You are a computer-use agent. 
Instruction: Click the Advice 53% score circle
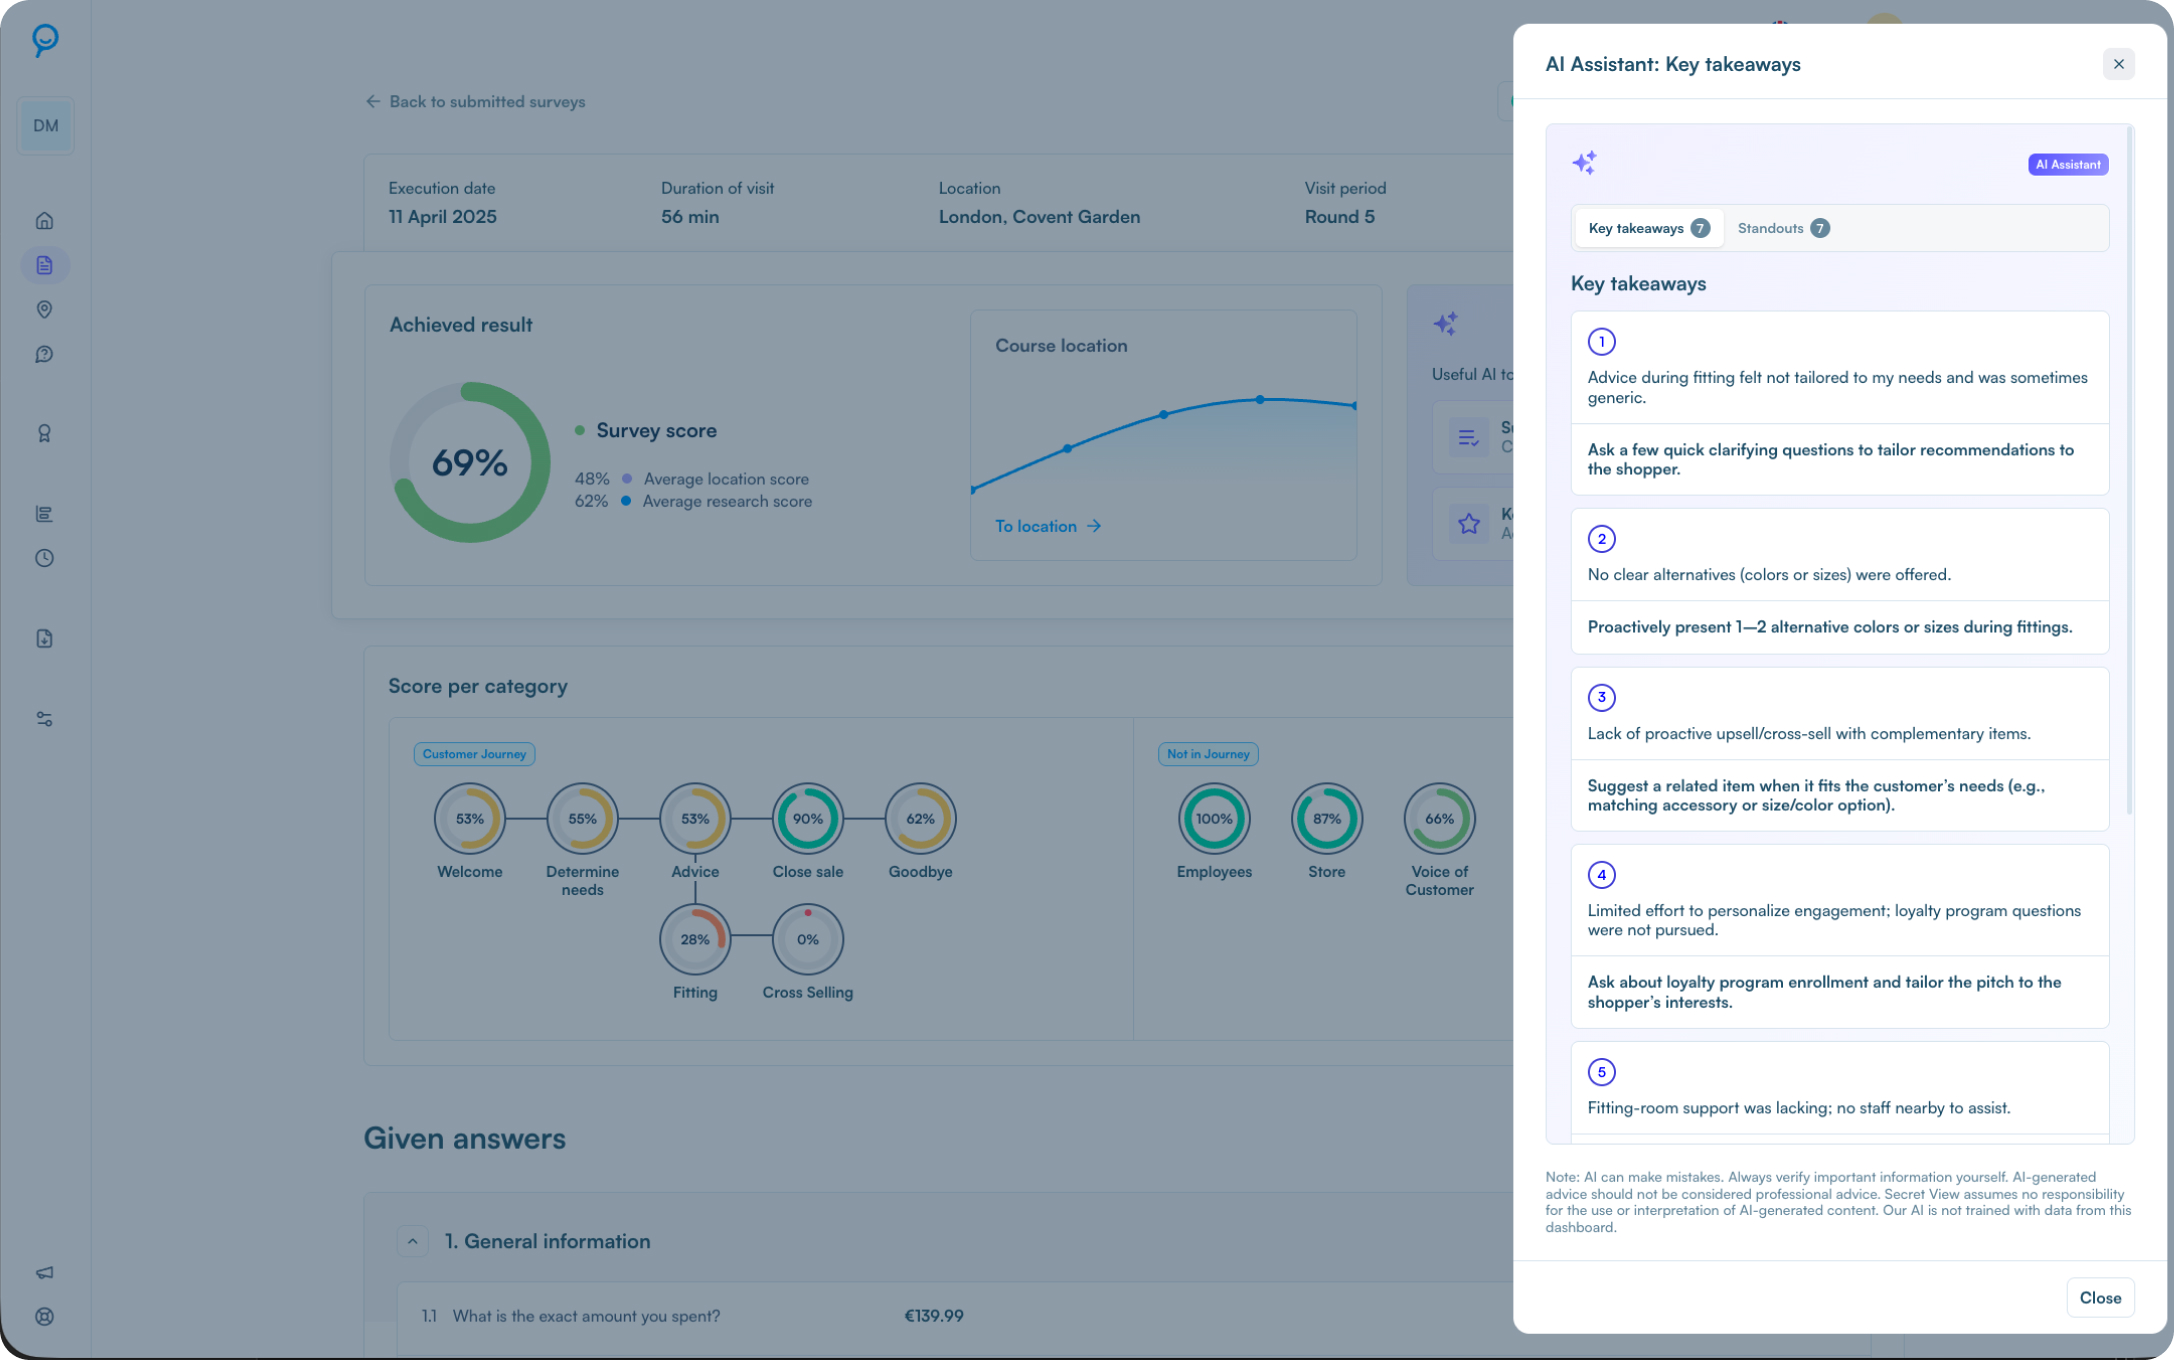695,818
